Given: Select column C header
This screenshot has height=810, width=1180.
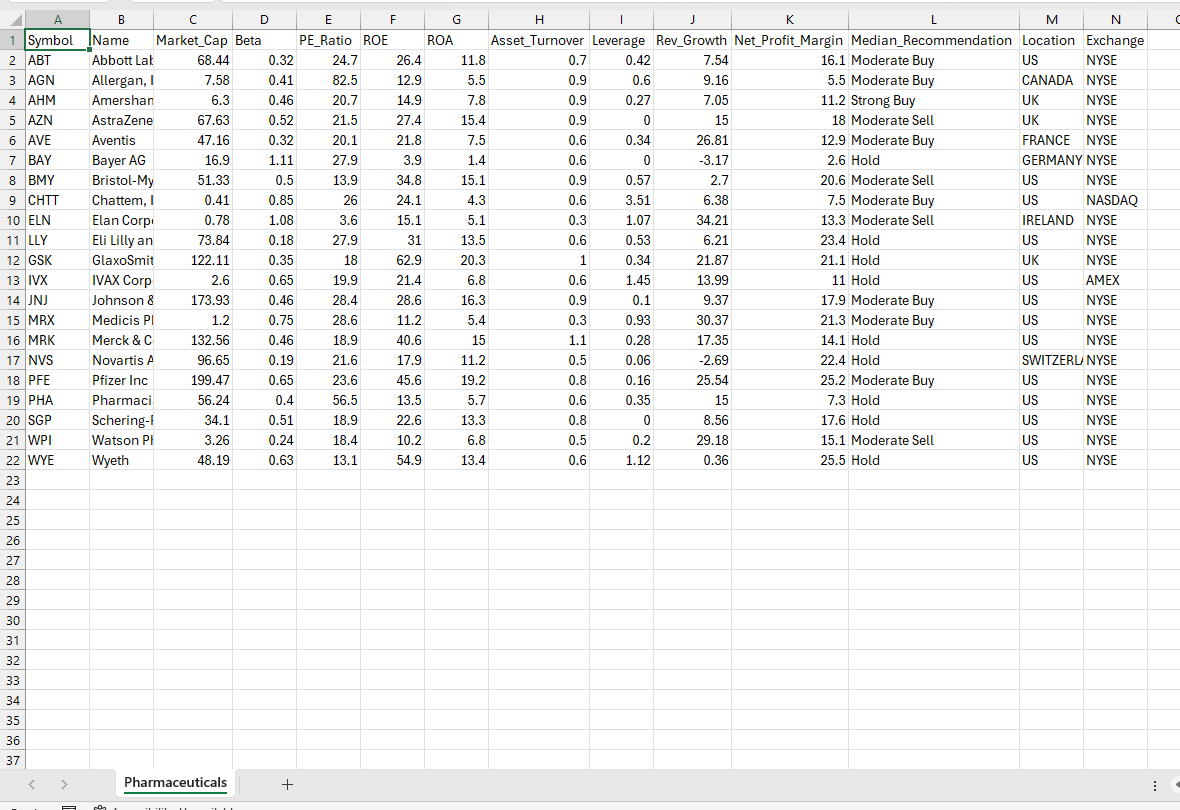Looking at the screenshot, I should tap(193, 20).
